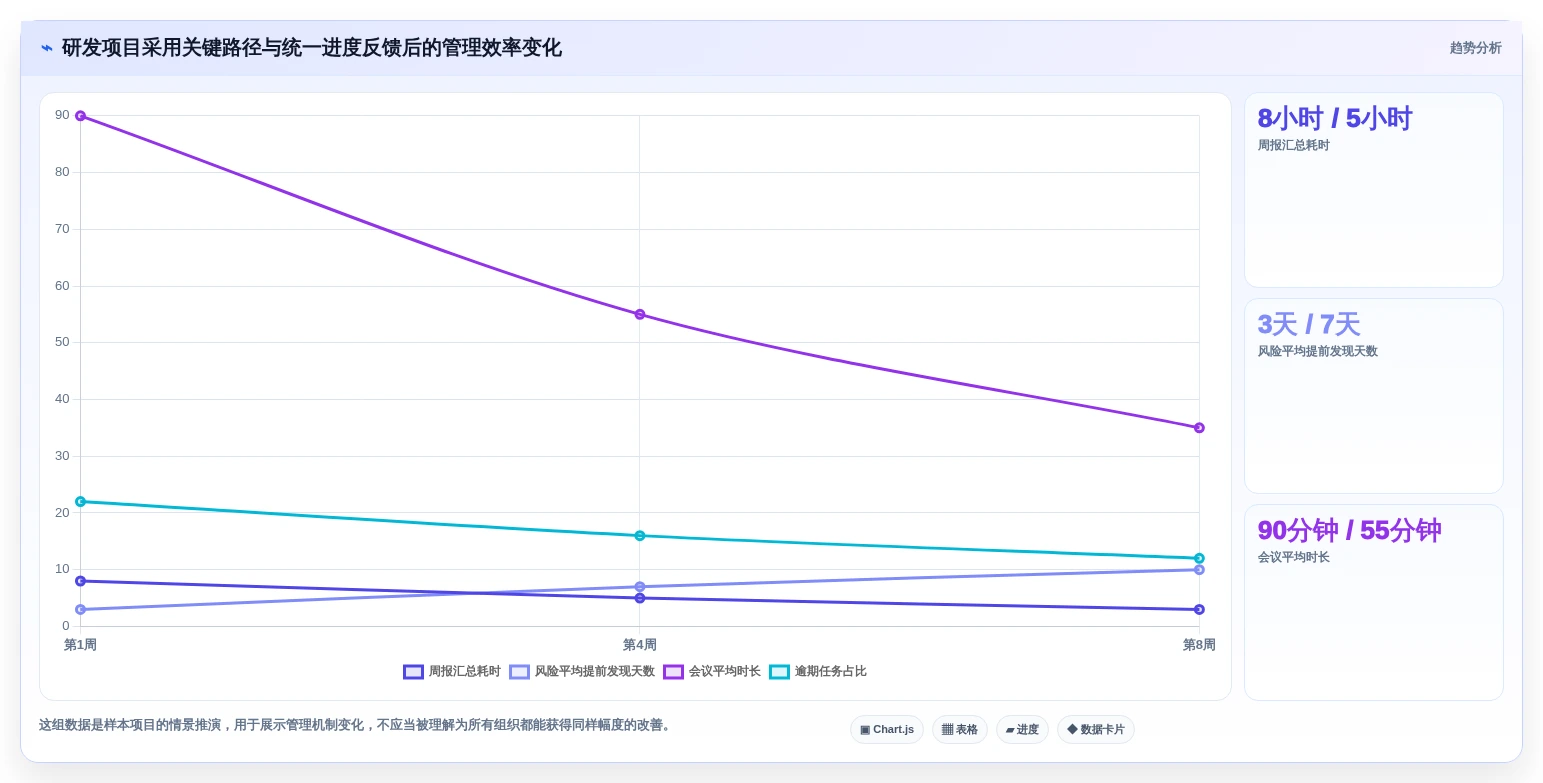Viewport: 1543px width, 783px height.
Task: Click the 逾期任务占比 data point at 第1周
Action: pyautogui.click(x=81, y=502)
